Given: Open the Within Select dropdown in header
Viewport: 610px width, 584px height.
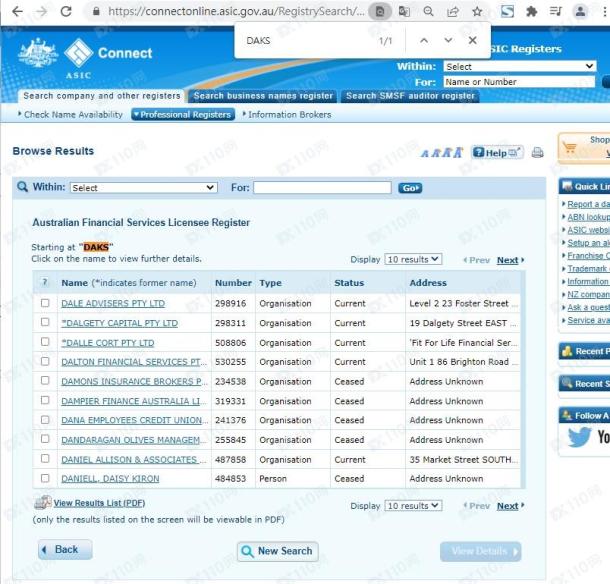Looking at the screenshot, I should tap(519, 67).
